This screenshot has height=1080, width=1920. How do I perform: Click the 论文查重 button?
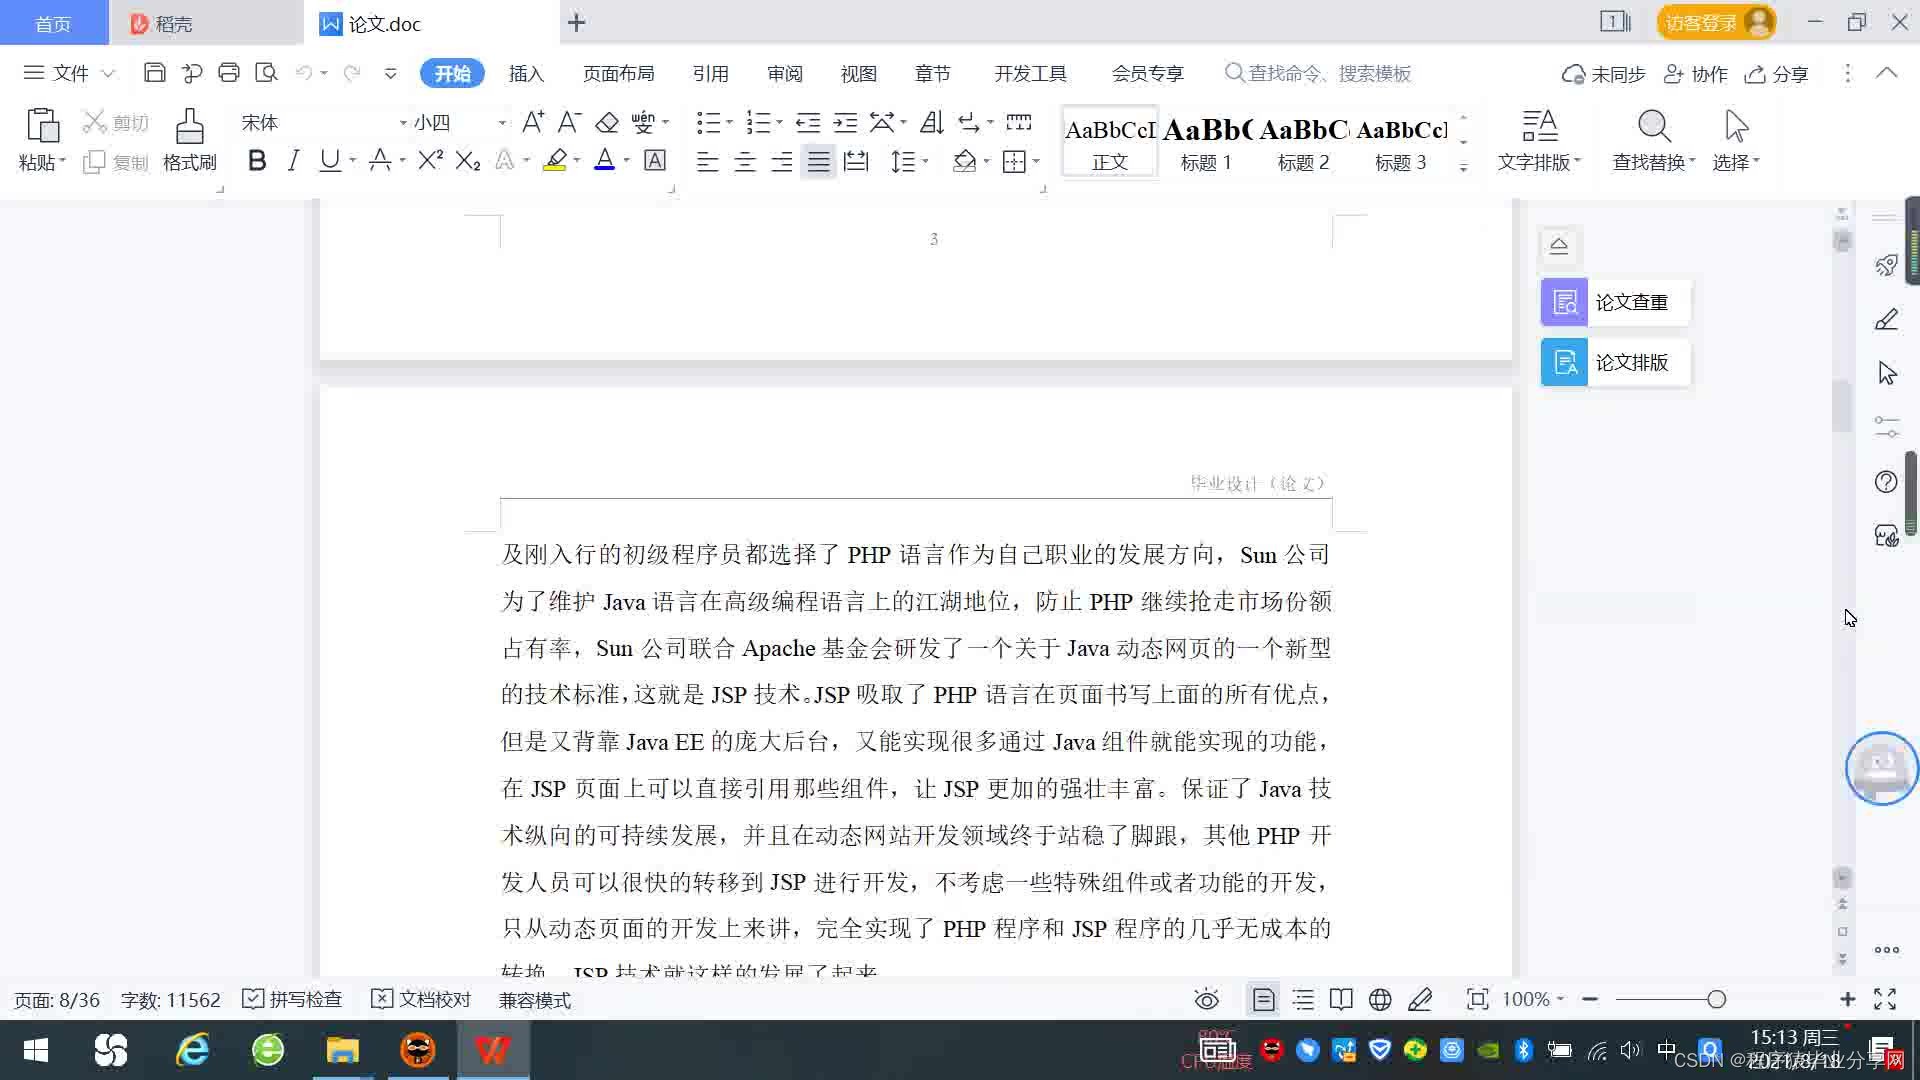[1615, 302]
